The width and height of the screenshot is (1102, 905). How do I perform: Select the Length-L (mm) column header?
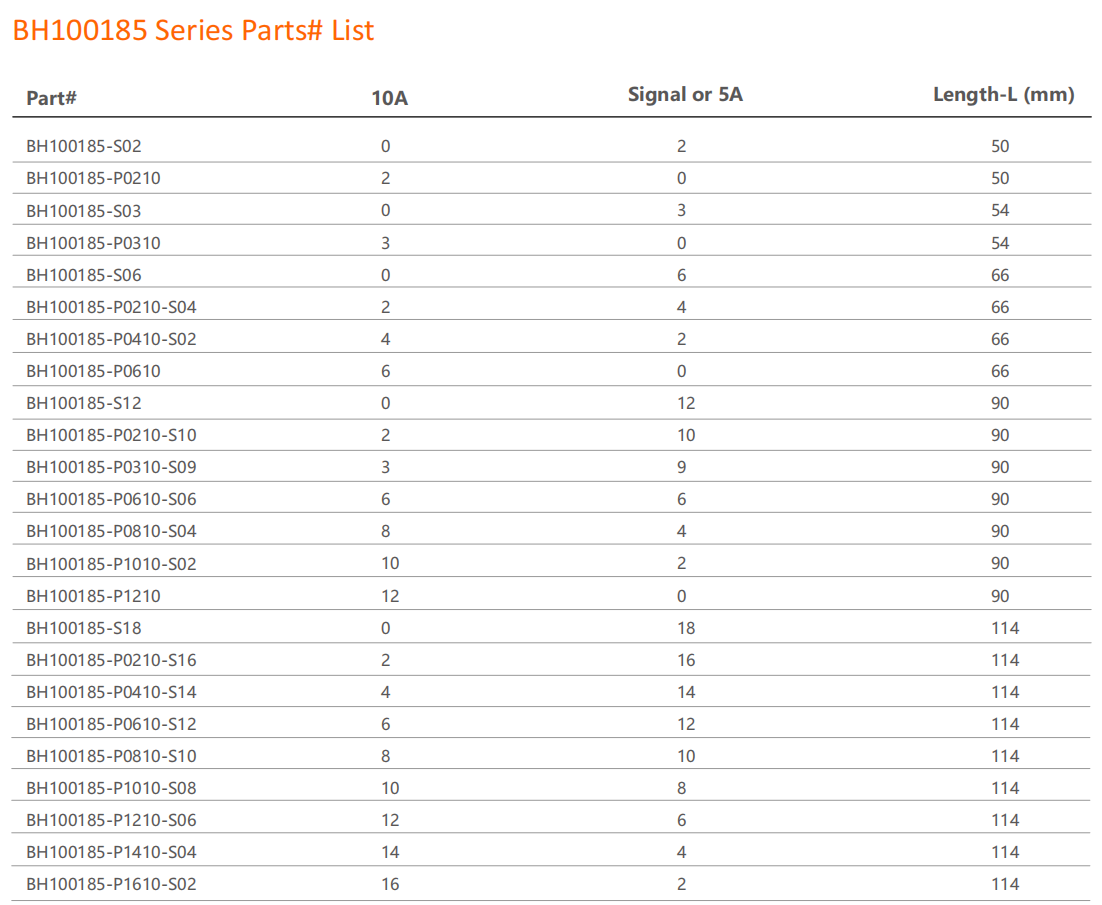click(1001, 94)
